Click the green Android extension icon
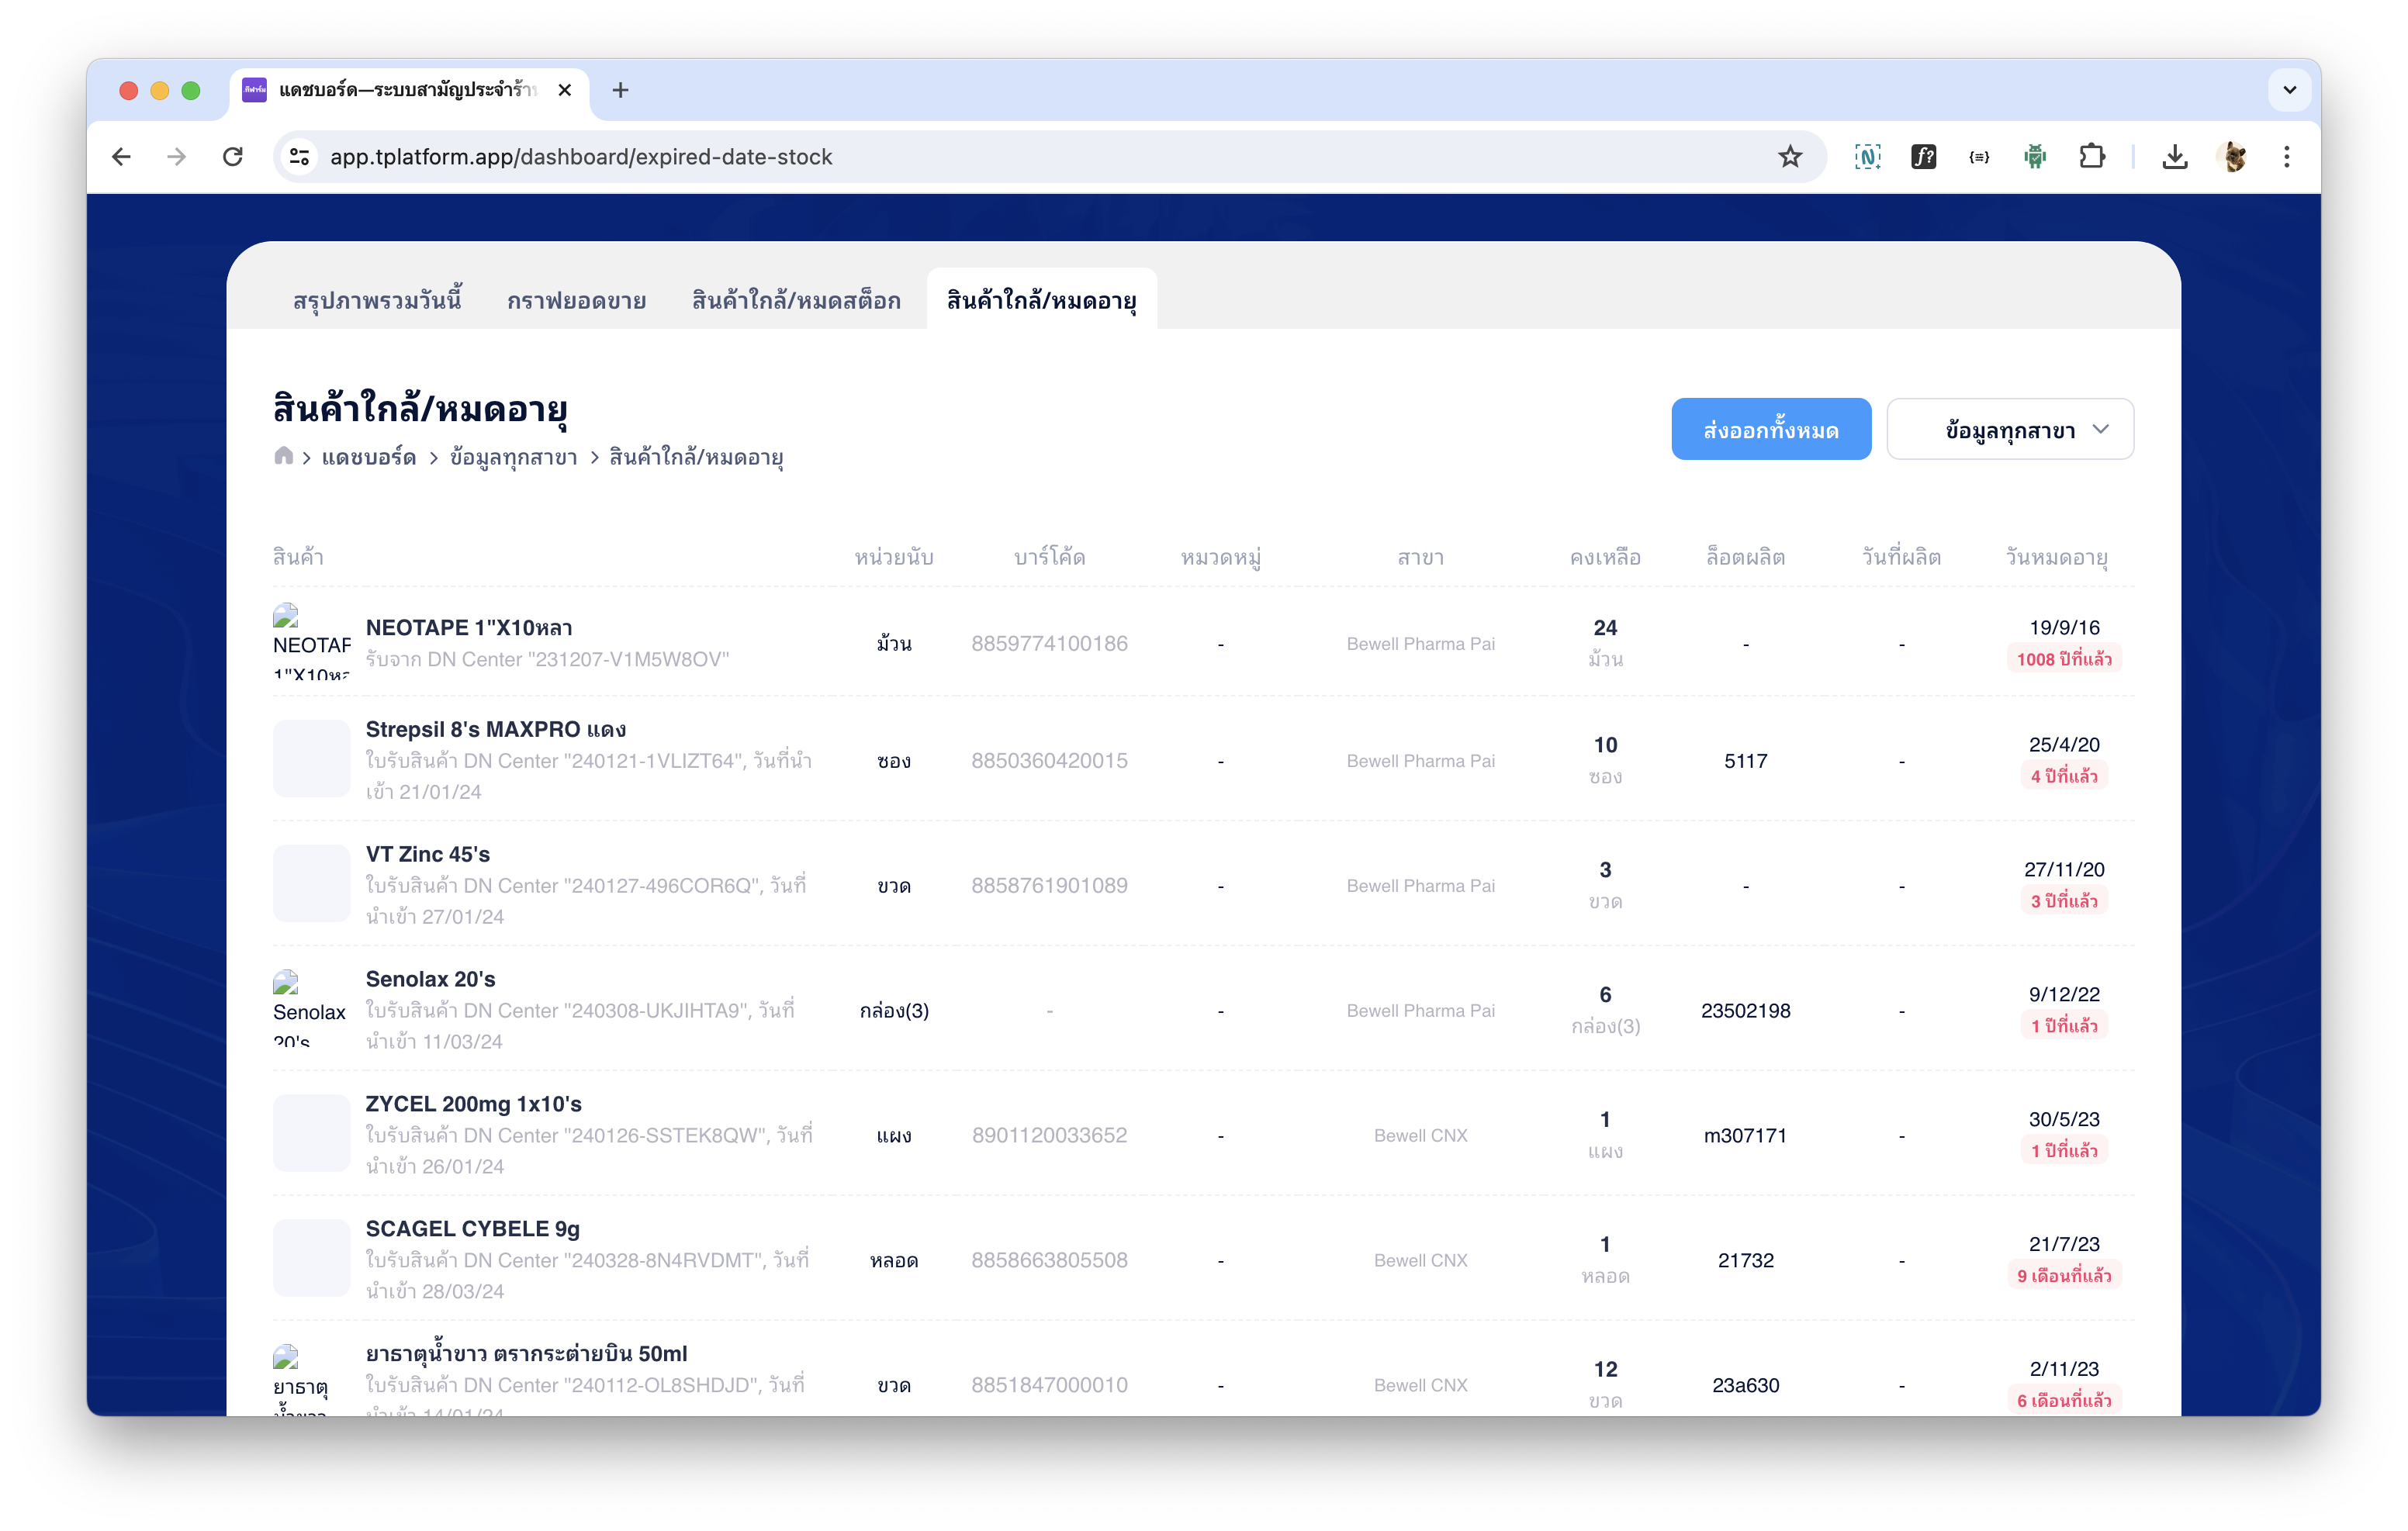2408x1531 pixels. pyautogui.click(x=2034, y=157)
